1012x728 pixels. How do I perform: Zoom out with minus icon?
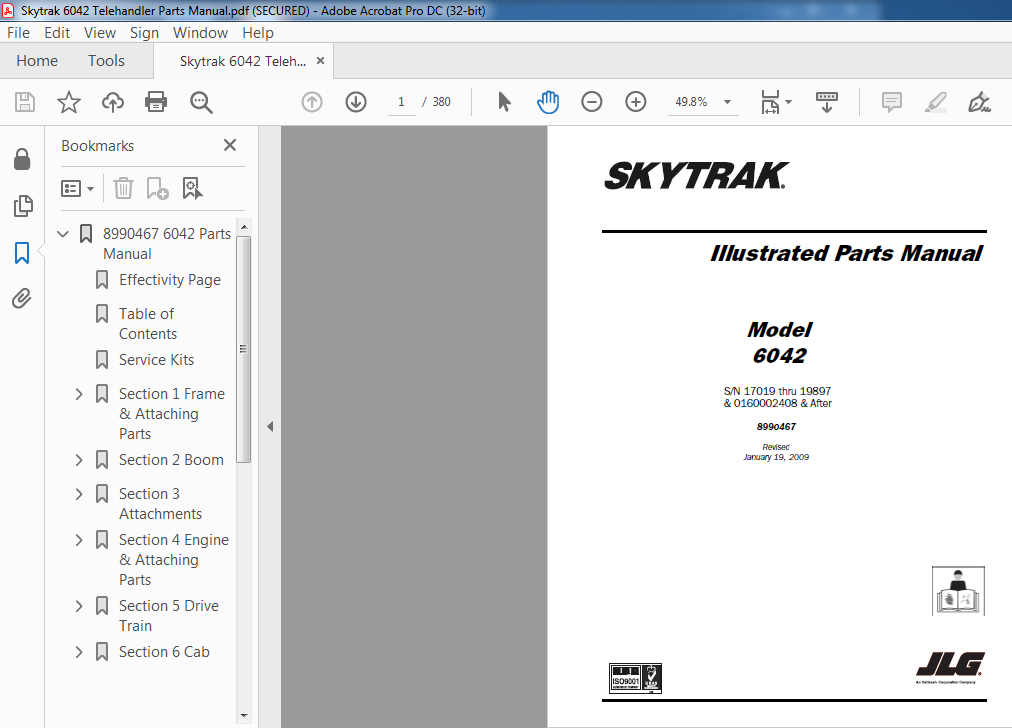tap(591, 102)
